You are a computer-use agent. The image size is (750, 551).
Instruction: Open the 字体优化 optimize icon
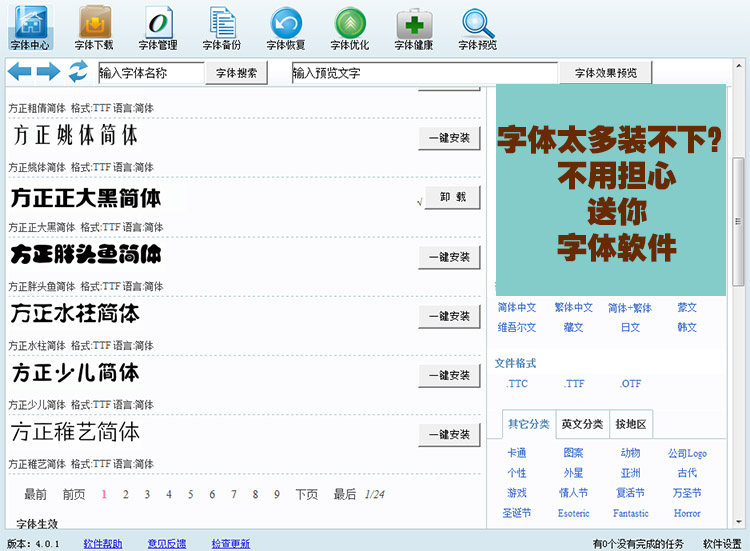tap(350, 28)
